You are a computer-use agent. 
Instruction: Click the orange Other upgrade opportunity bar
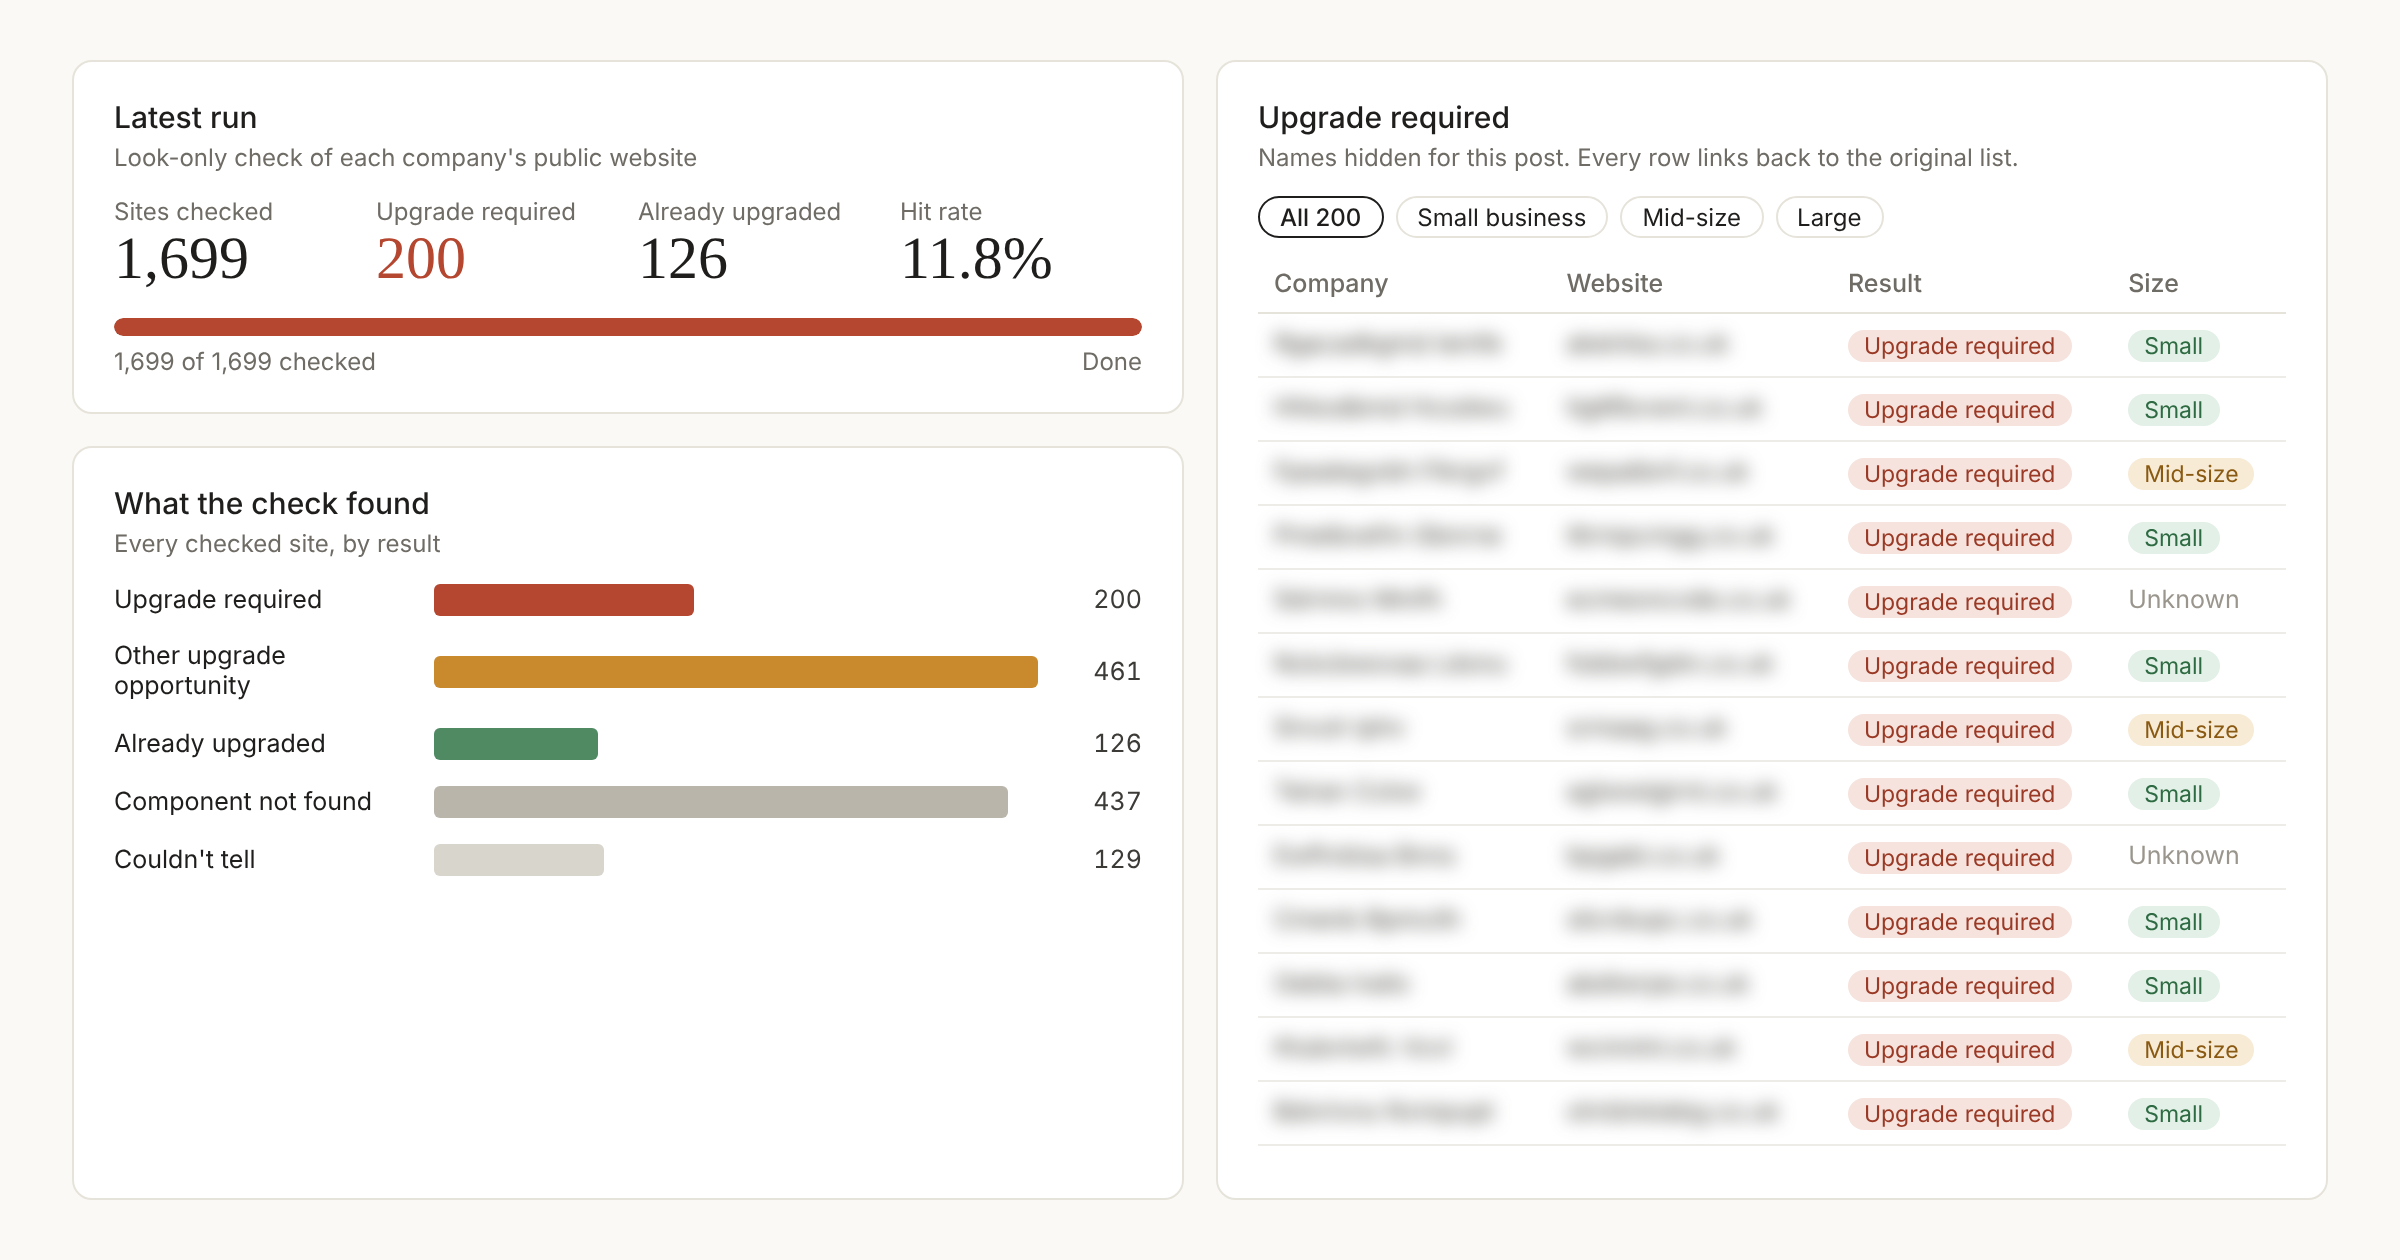(x=736, y=672)
